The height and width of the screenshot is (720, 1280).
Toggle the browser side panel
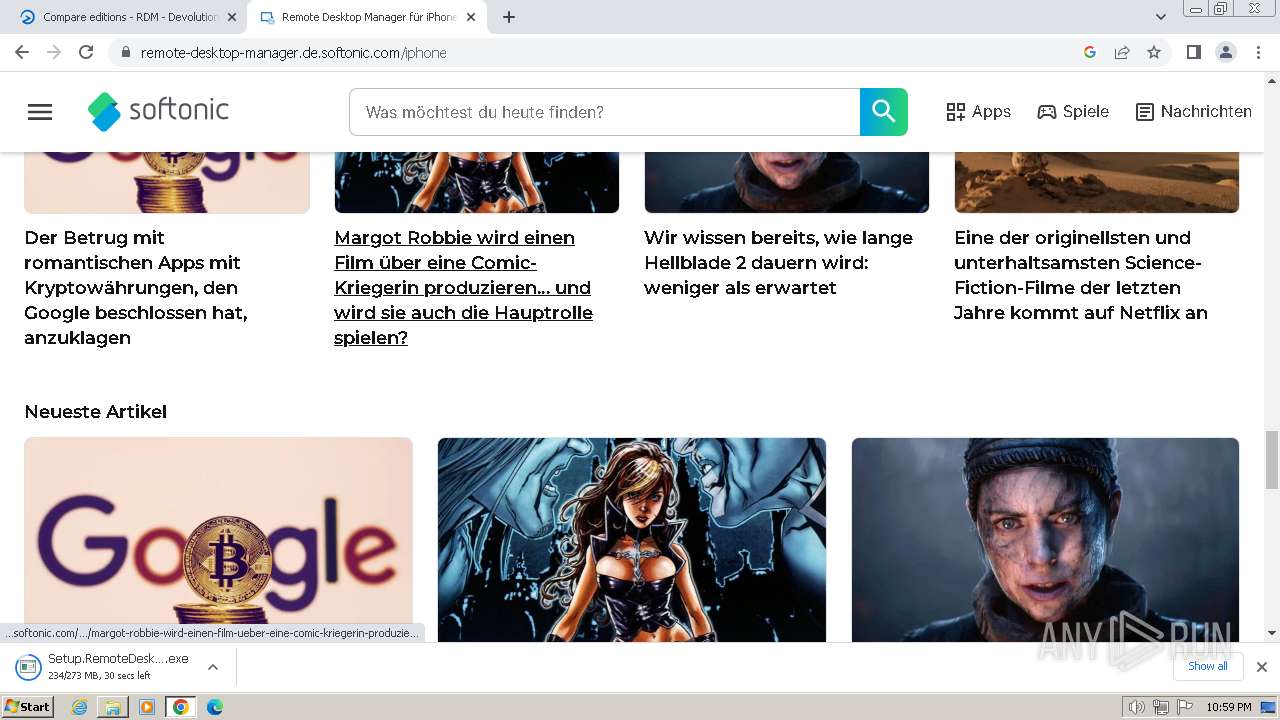pos(1193,52)
